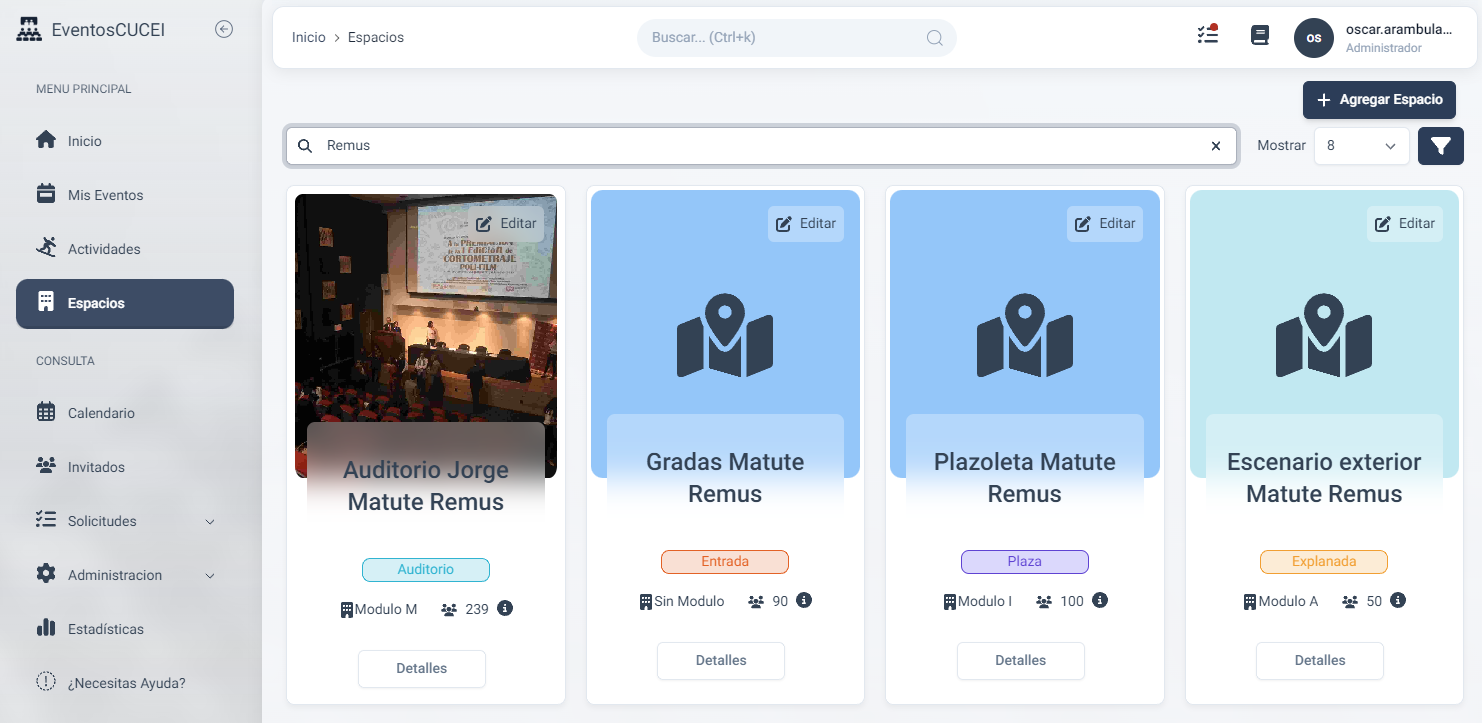This screenshot has width=1482, height=723.
Task: Open Detalles for Plazoleta Matute Remus
Action: coord(1020,660)
